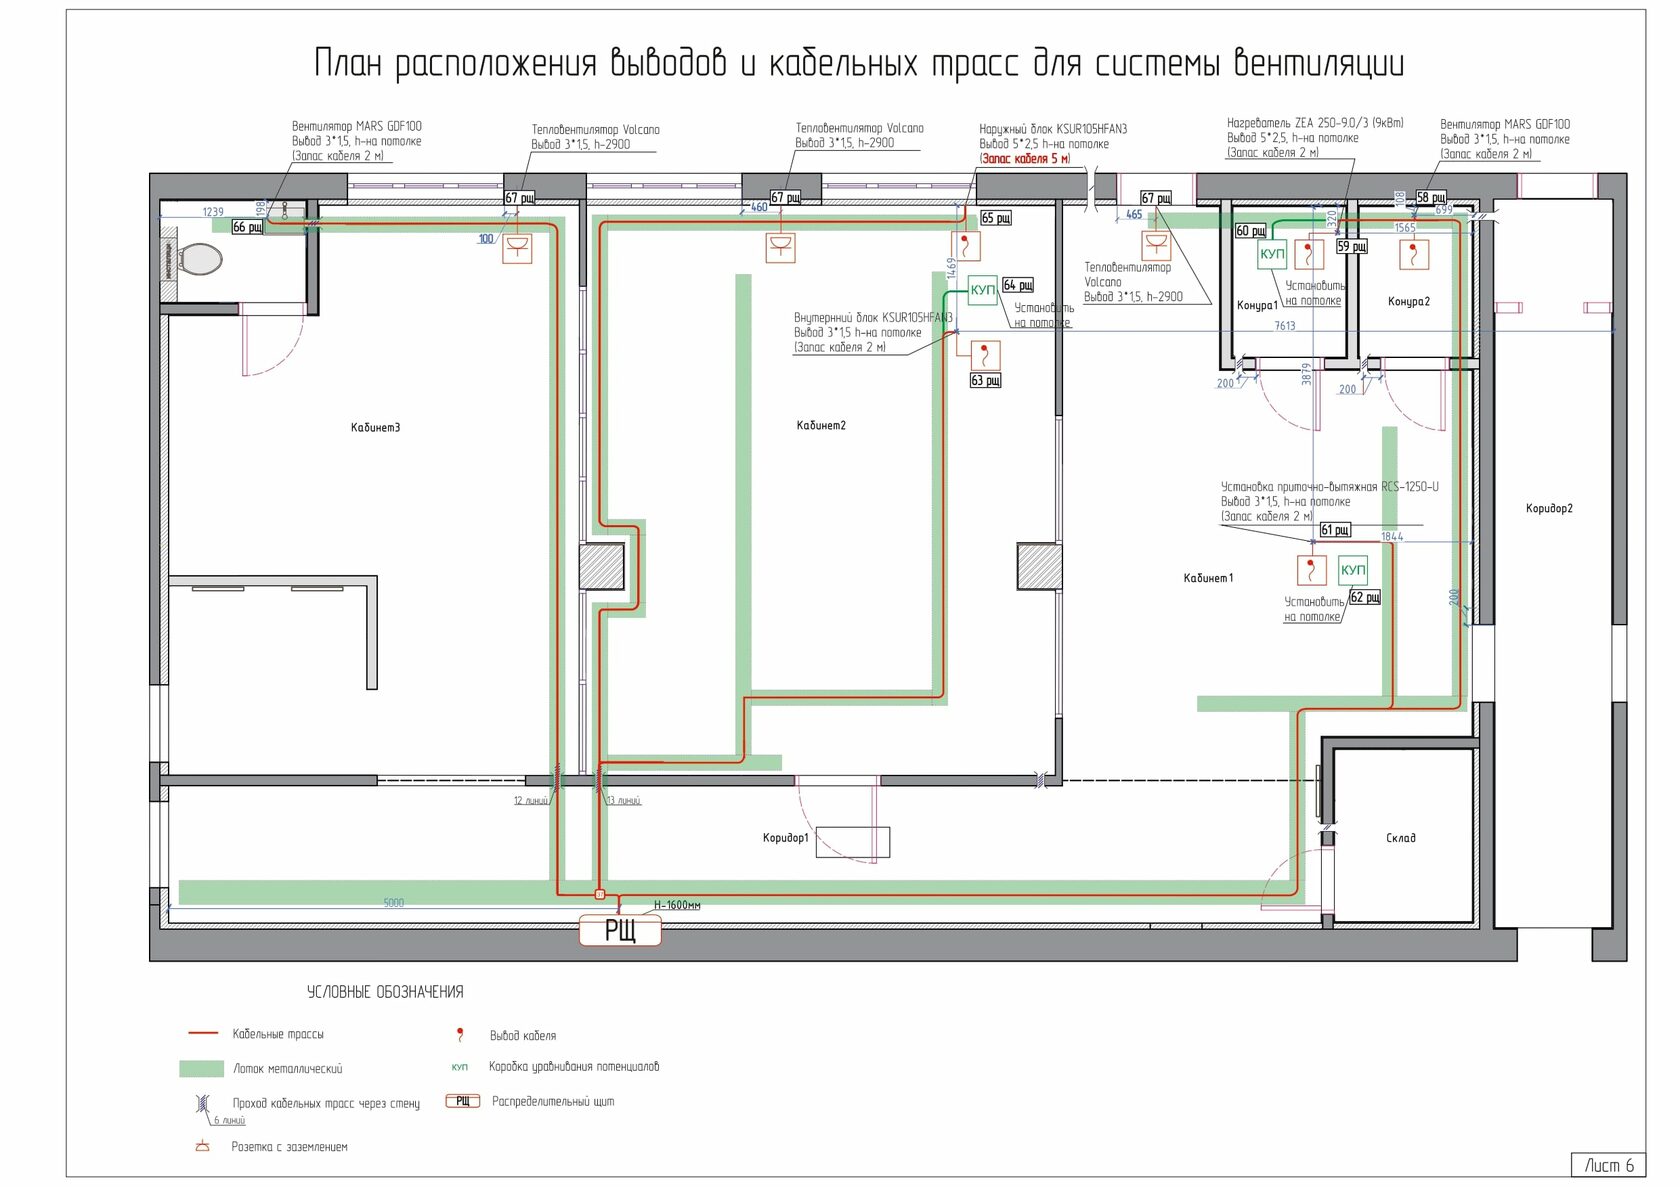Click the Кабинет2 room label
This screenshot has width=1680, height=1187.
coord(821,425)
